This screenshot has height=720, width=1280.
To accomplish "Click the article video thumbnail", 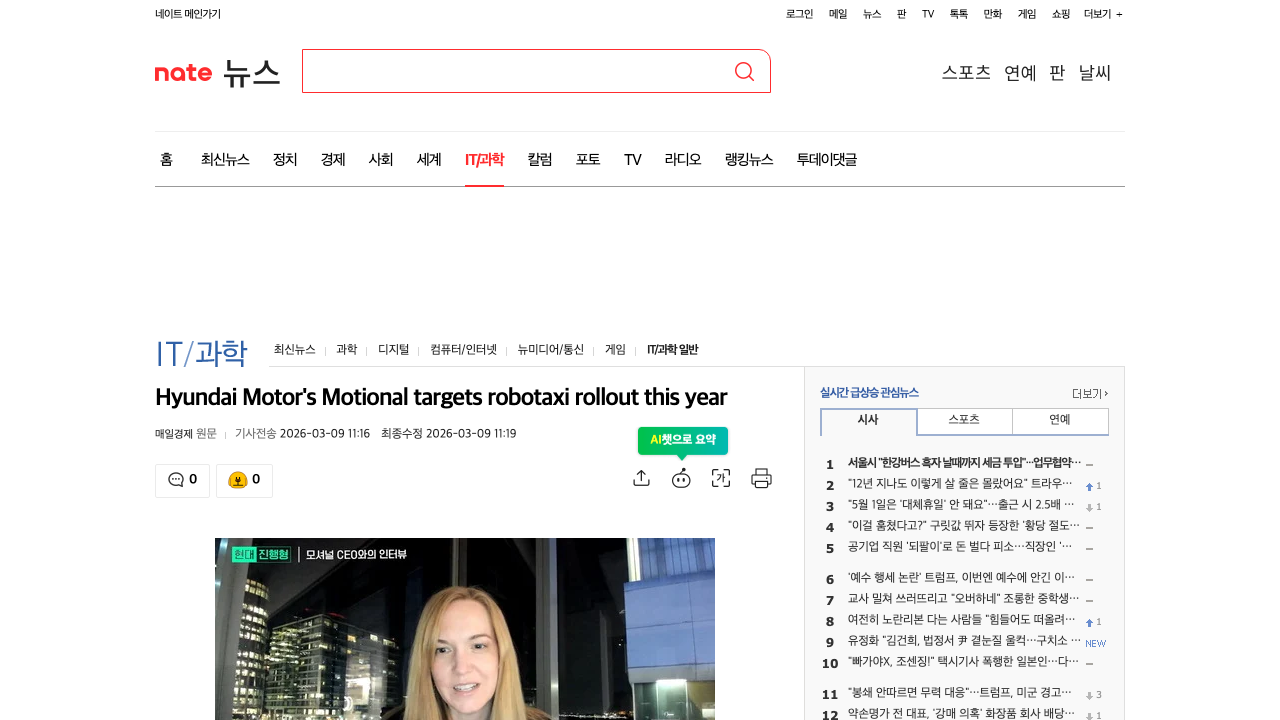I will tap(465, 629).
